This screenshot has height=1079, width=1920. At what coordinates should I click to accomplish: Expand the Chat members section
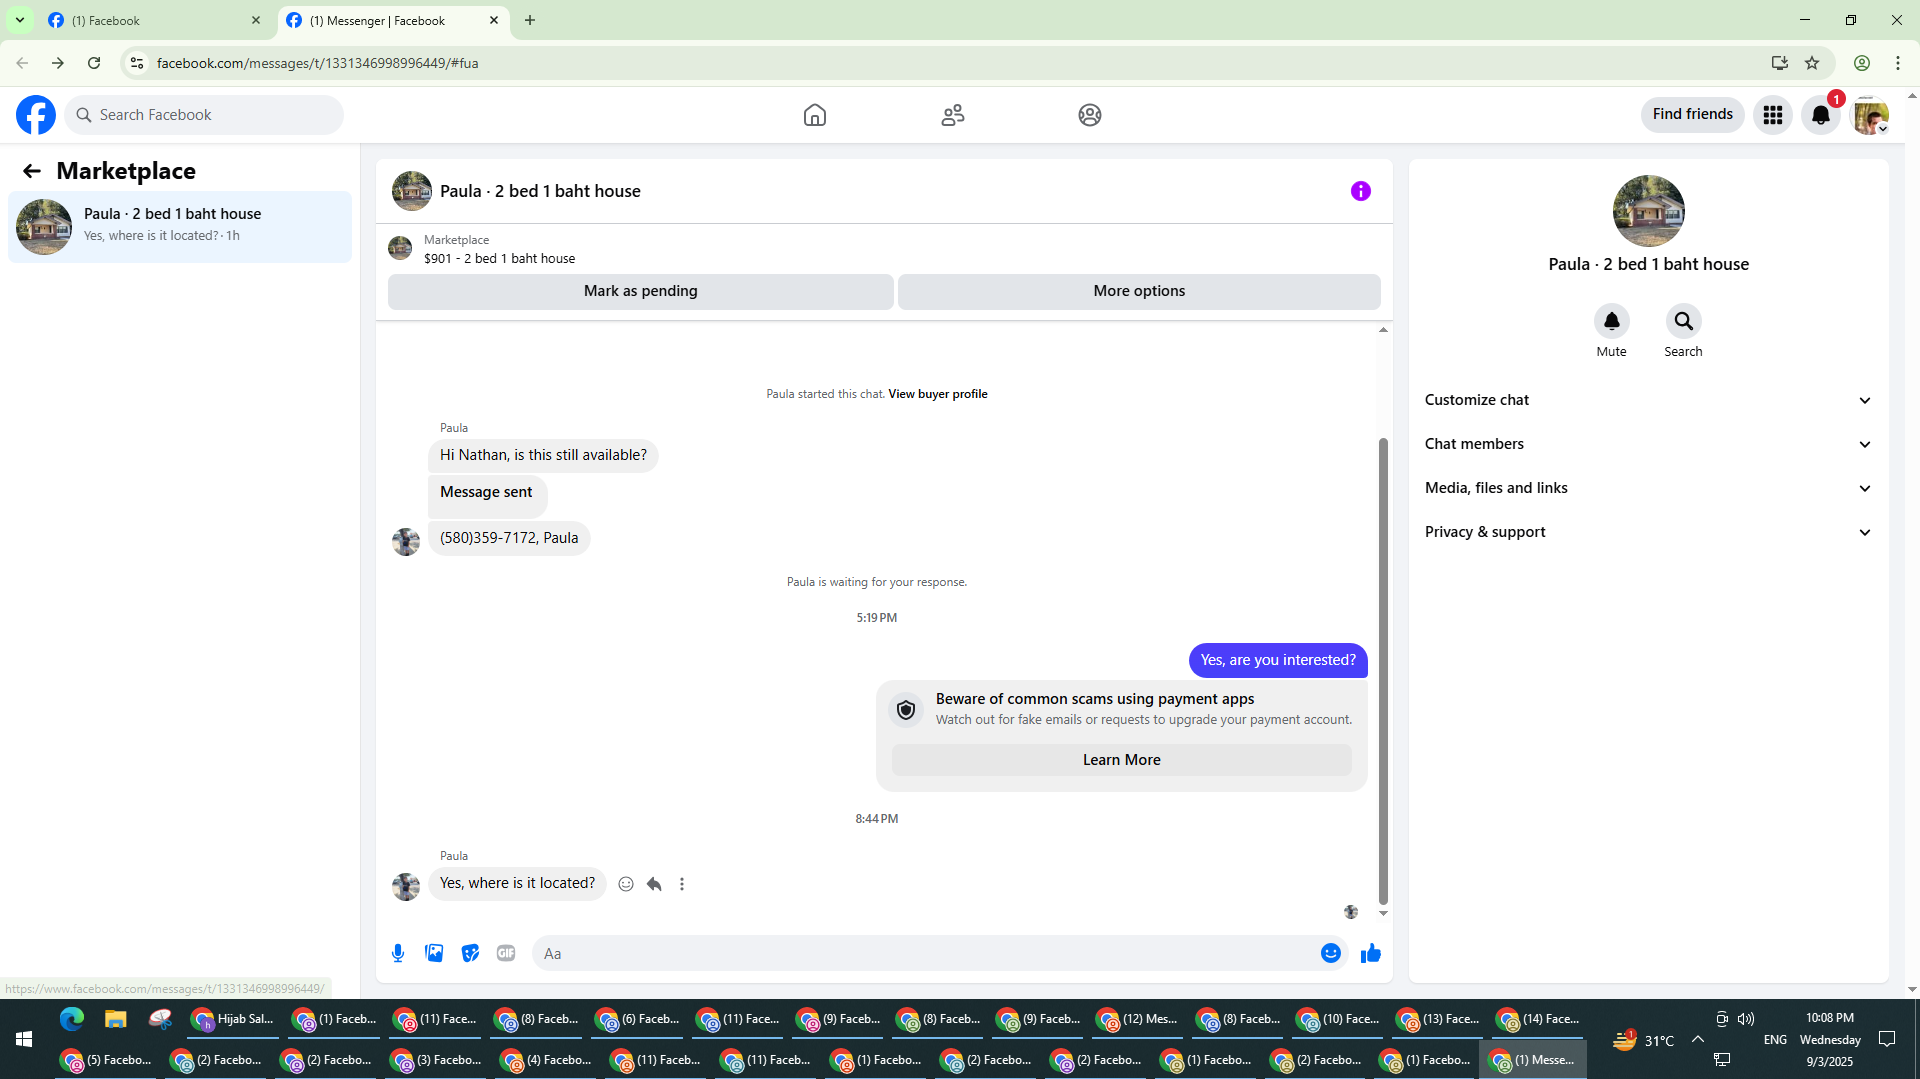click(x=1648, y=444)
